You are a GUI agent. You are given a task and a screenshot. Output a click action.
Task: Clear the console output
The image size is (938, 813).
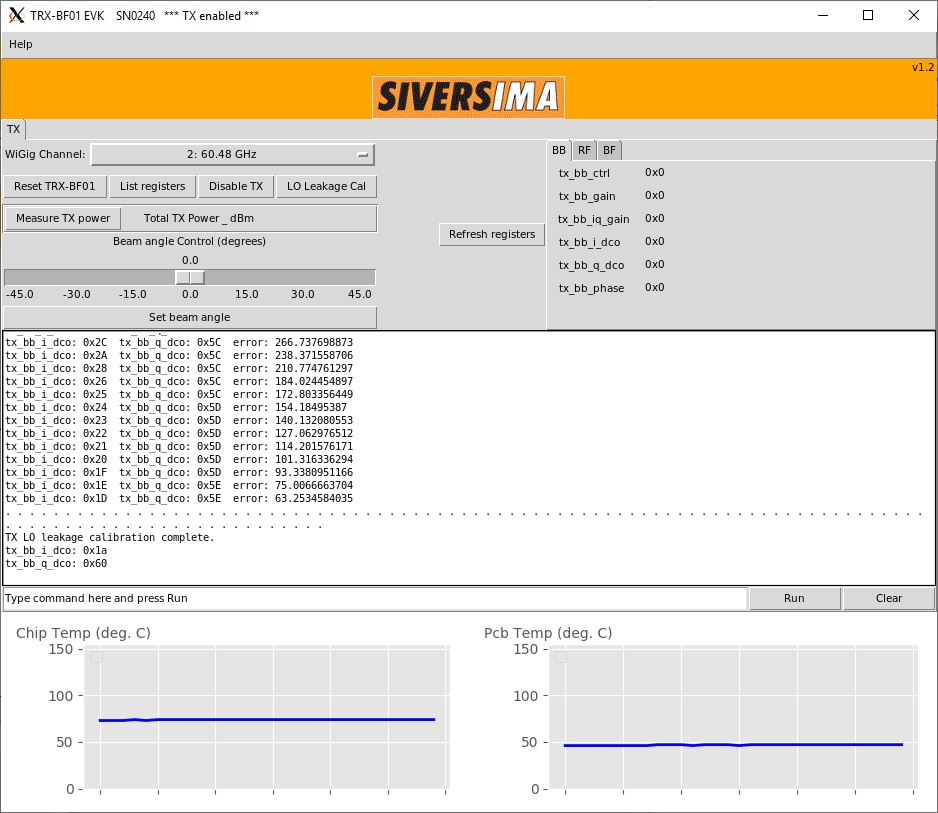coord(888,598)
